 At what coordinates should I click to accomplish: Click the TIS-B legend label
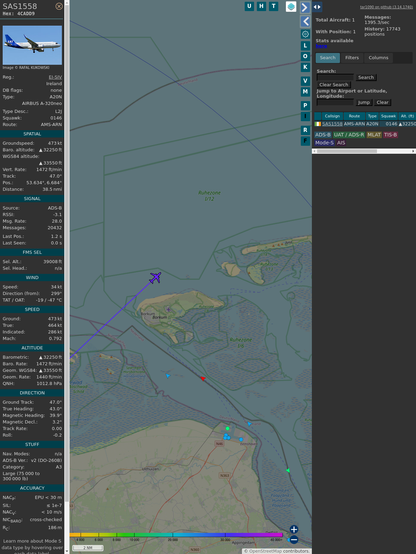[390, 135]
